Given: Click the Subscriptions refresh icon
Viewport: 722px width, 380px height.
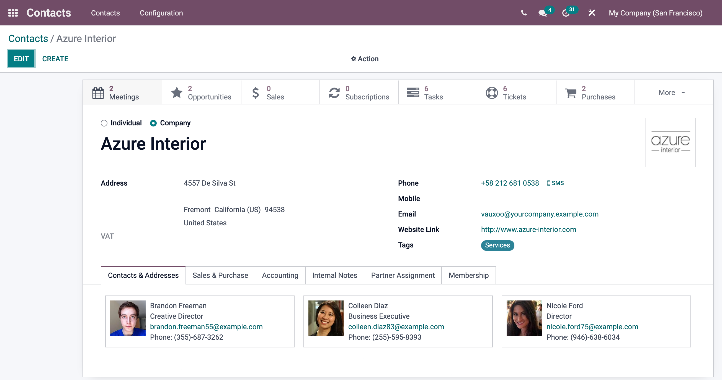Looking at the screenshot, I should [334, 93].
